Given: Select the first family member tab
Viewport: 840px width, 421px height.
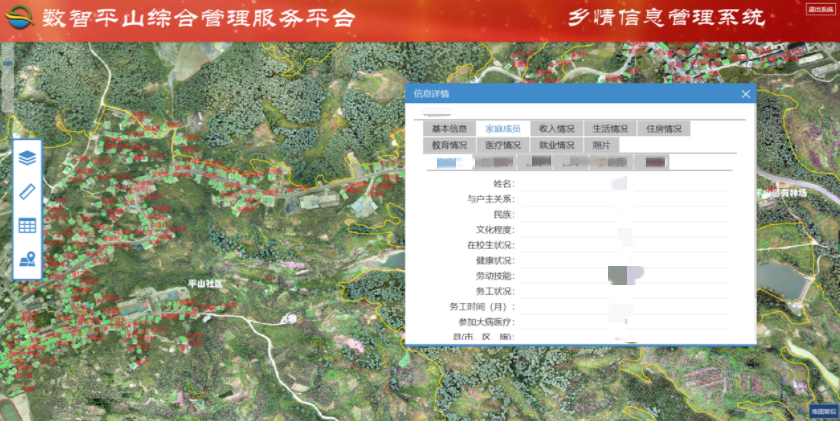Looking at the screenshot, I should [x=449, y=162].
